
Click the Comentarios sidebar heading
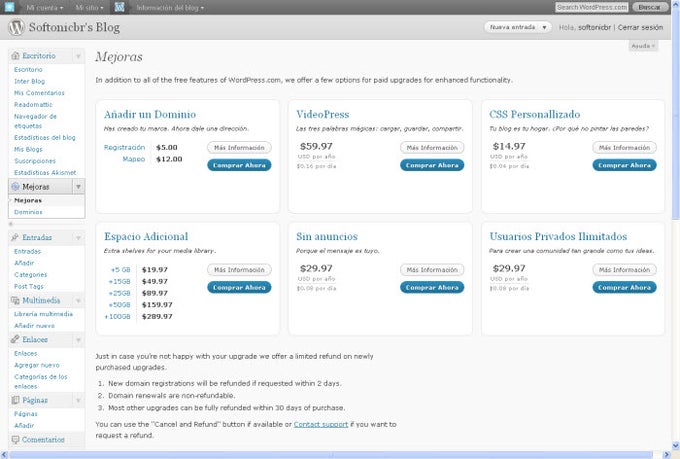click(43, 439)
